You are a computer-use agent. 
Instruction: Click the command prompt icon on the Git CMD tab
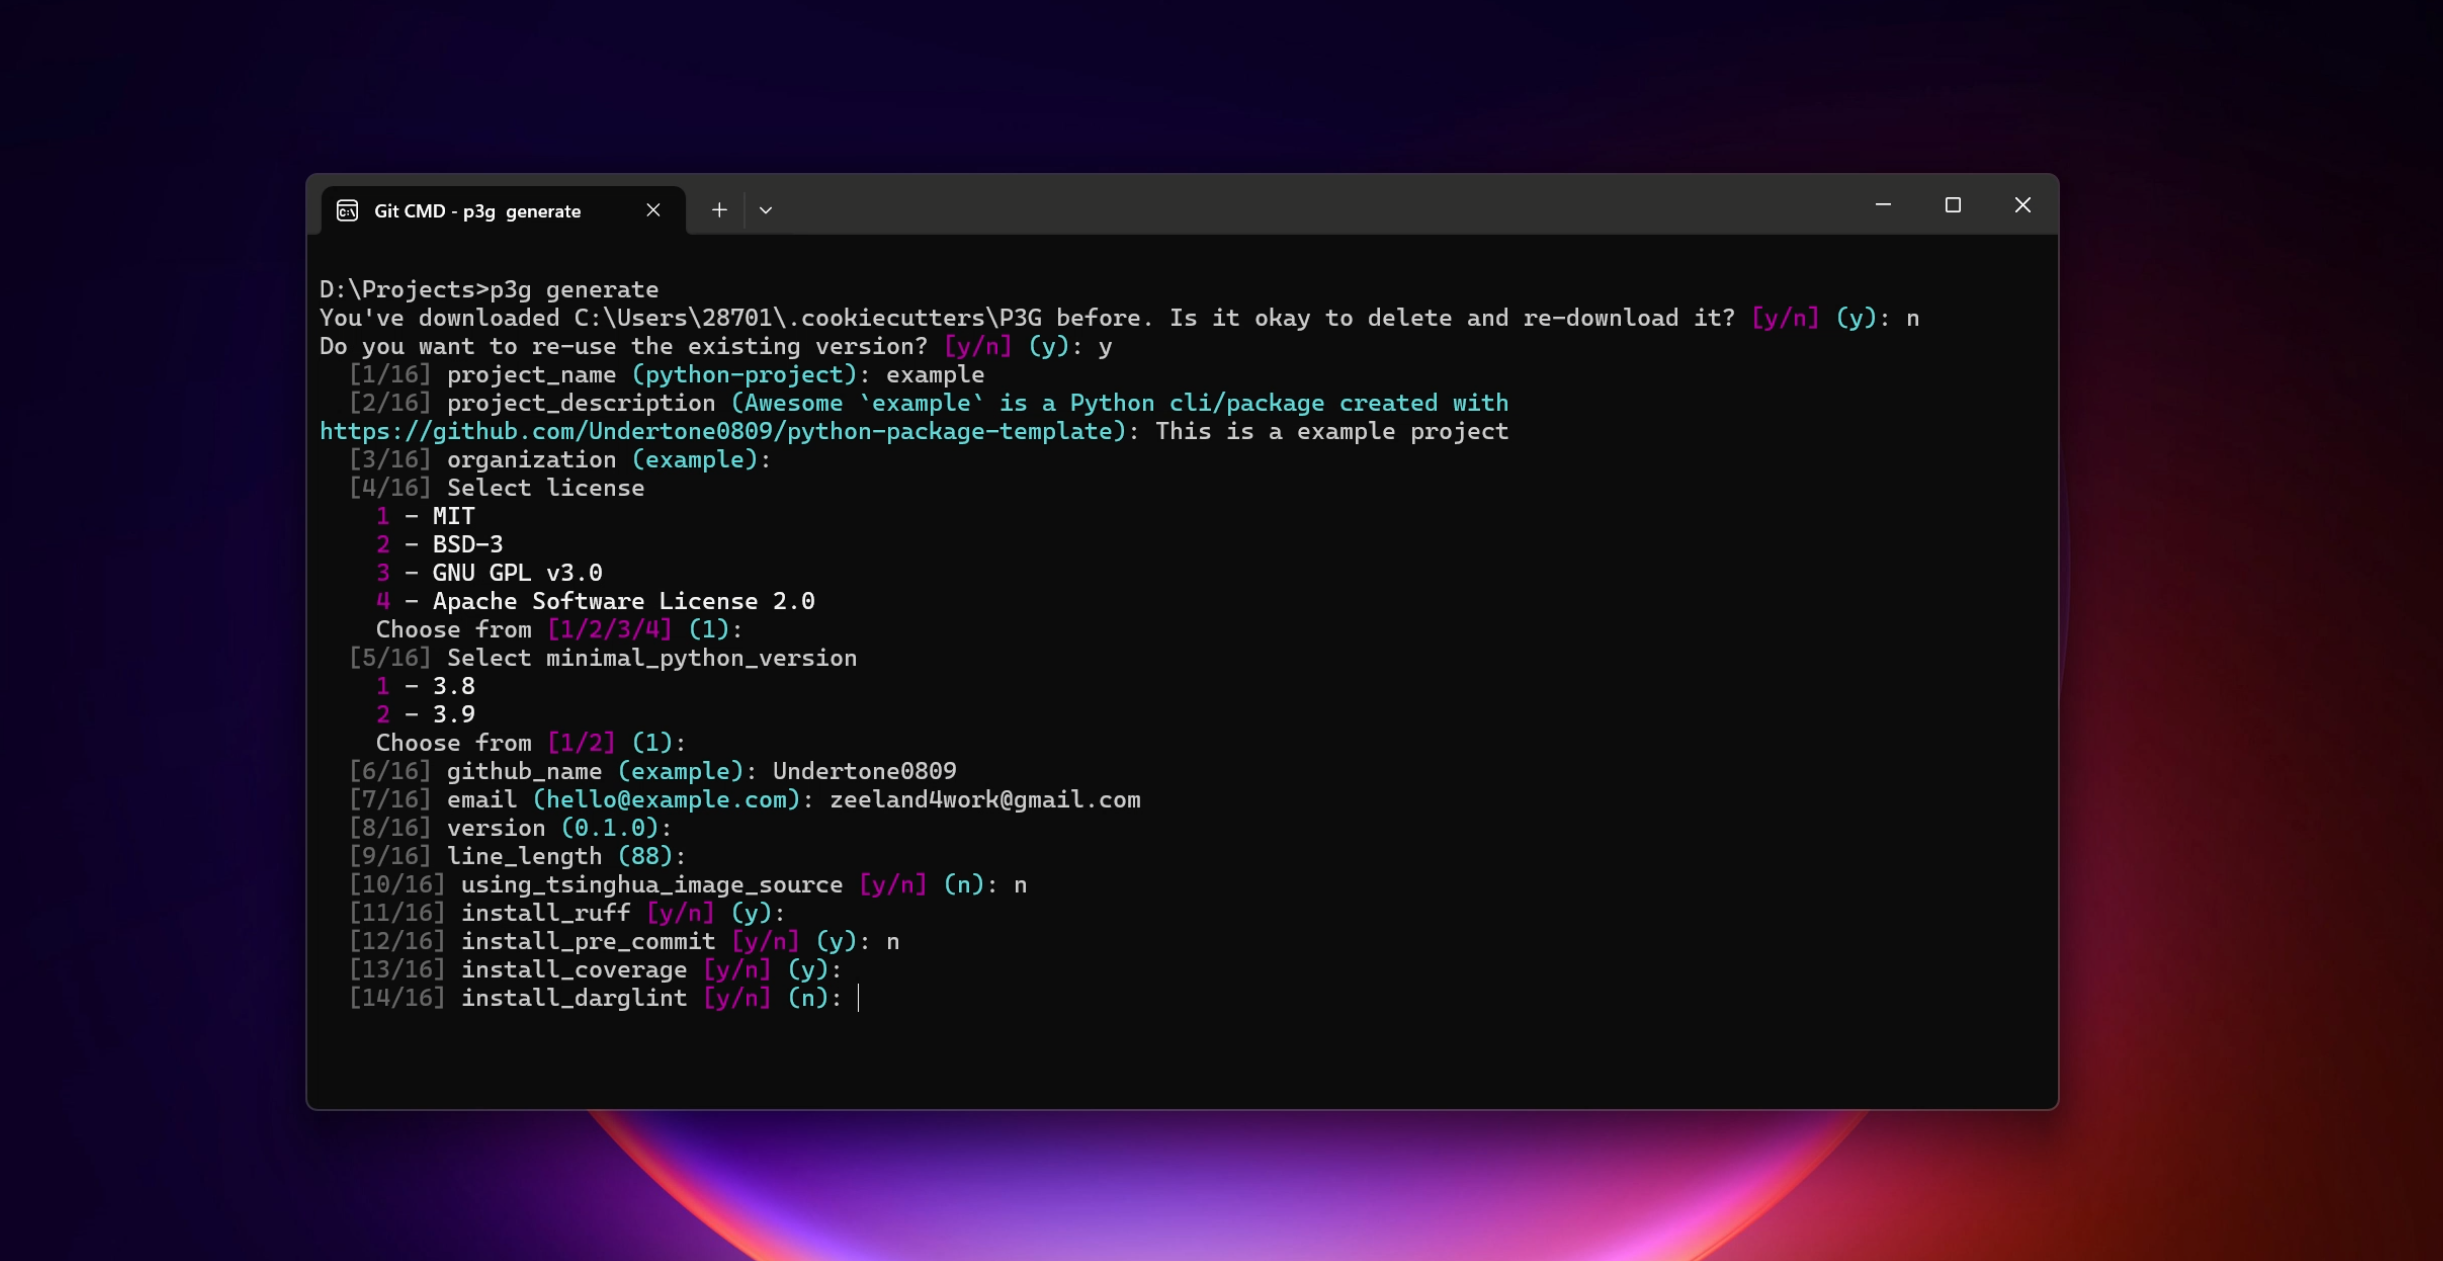[x=347, y=210]
